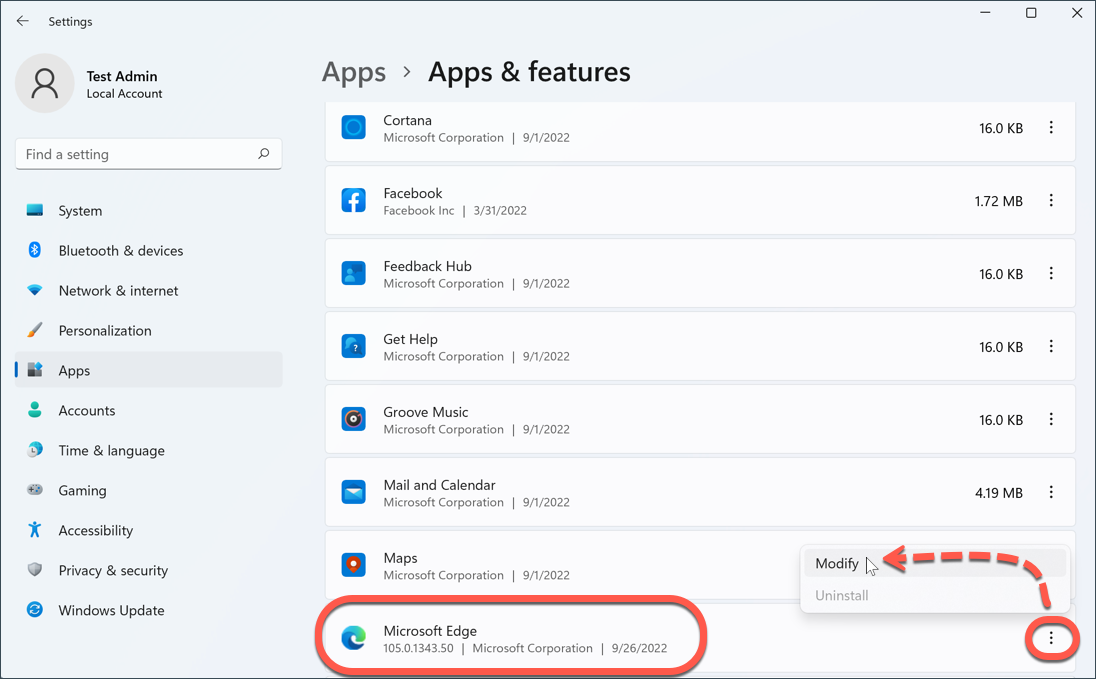Click the Feedback Hub app icon

click(x=354, y=273)
